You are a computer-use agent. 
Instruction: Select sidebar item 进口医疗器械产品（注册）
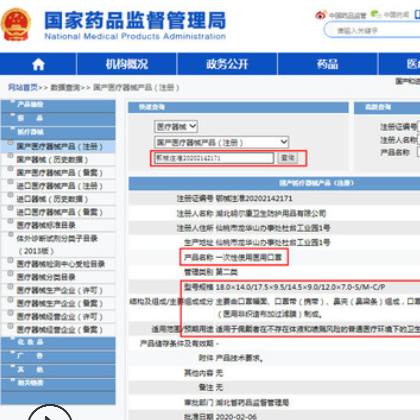[x=59, y=186]
